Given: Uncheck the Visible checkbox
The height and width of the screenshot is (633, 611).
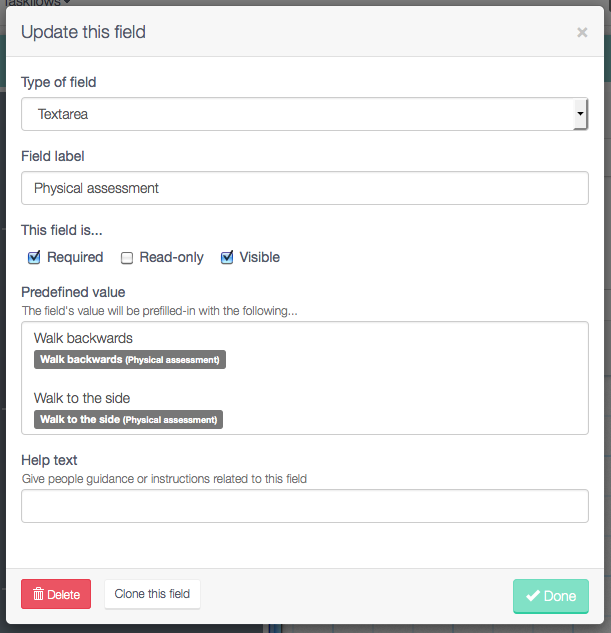Looking at the screenshot, I should coord(227,257).
